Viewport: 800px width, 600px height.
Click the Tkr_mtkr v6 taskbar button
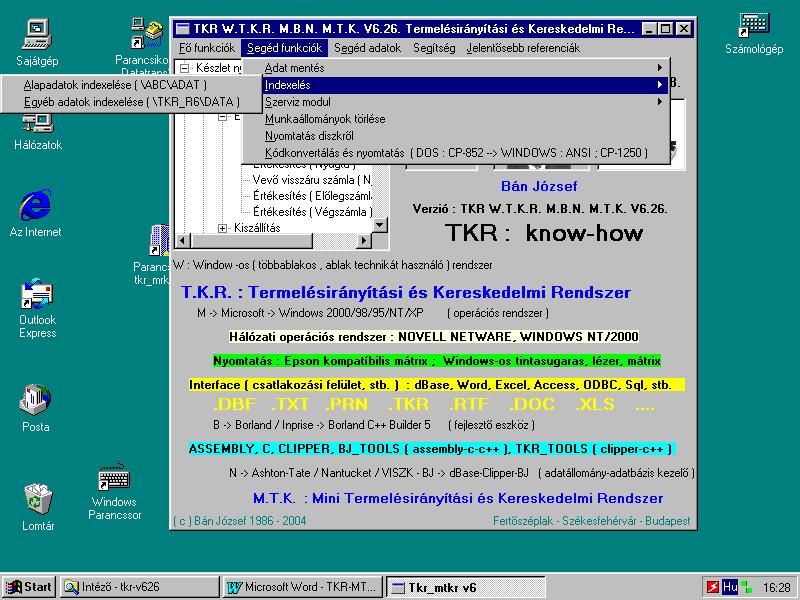pos(465,587)
